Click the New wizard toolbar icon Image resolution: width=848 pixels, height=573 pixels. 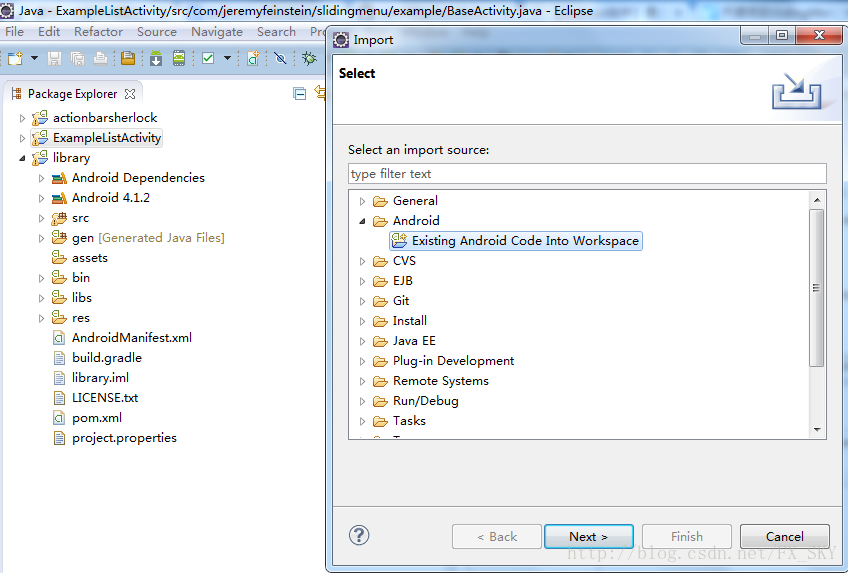(x=15, y=58)
